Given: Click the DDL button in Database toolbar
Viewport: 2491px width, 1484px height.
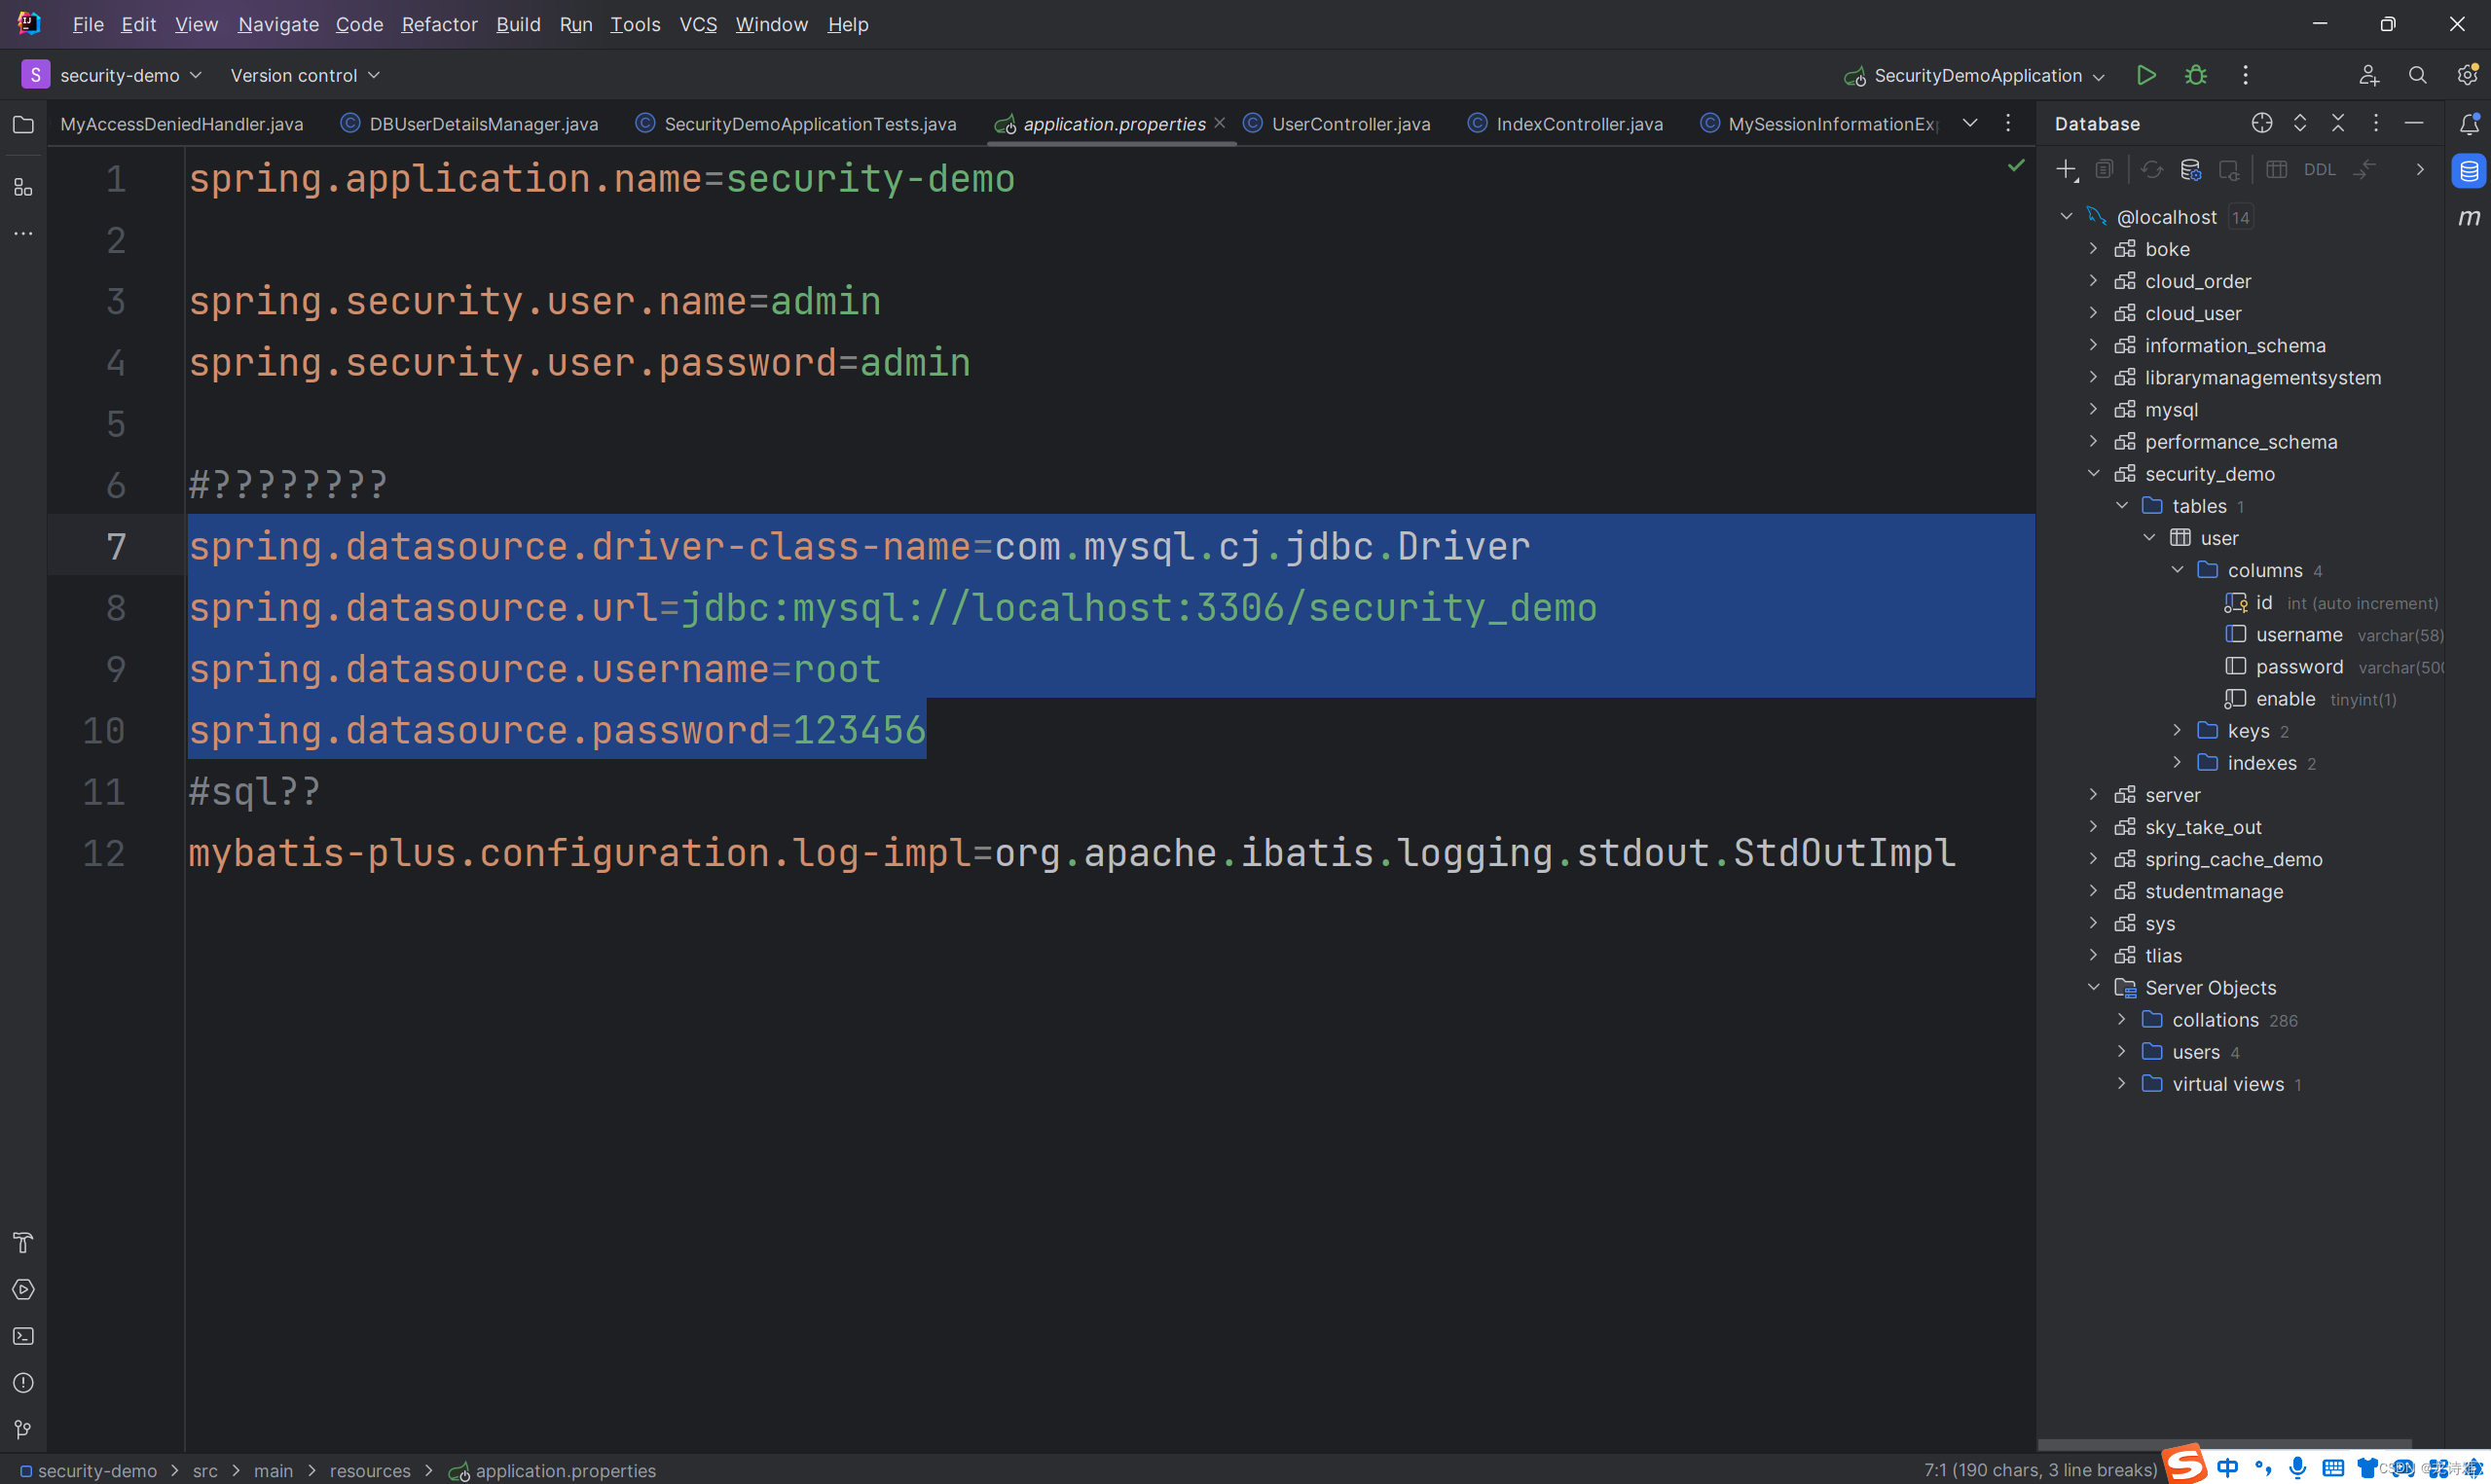Looking at the screenshot, I should 2319,170.
